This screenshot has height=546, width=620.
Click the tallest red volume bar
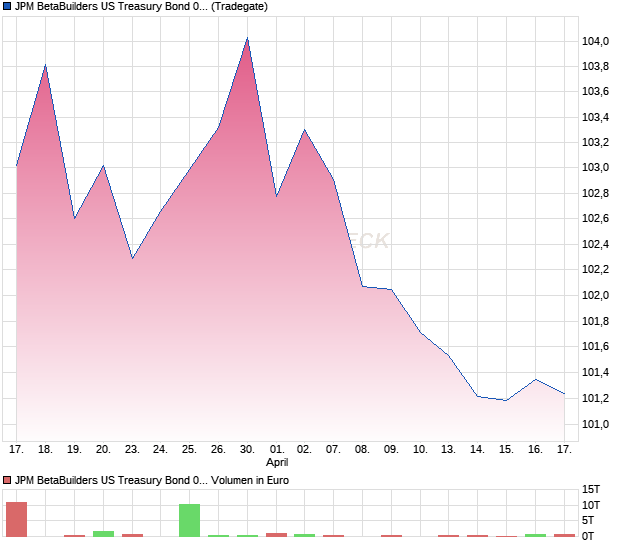16,519
